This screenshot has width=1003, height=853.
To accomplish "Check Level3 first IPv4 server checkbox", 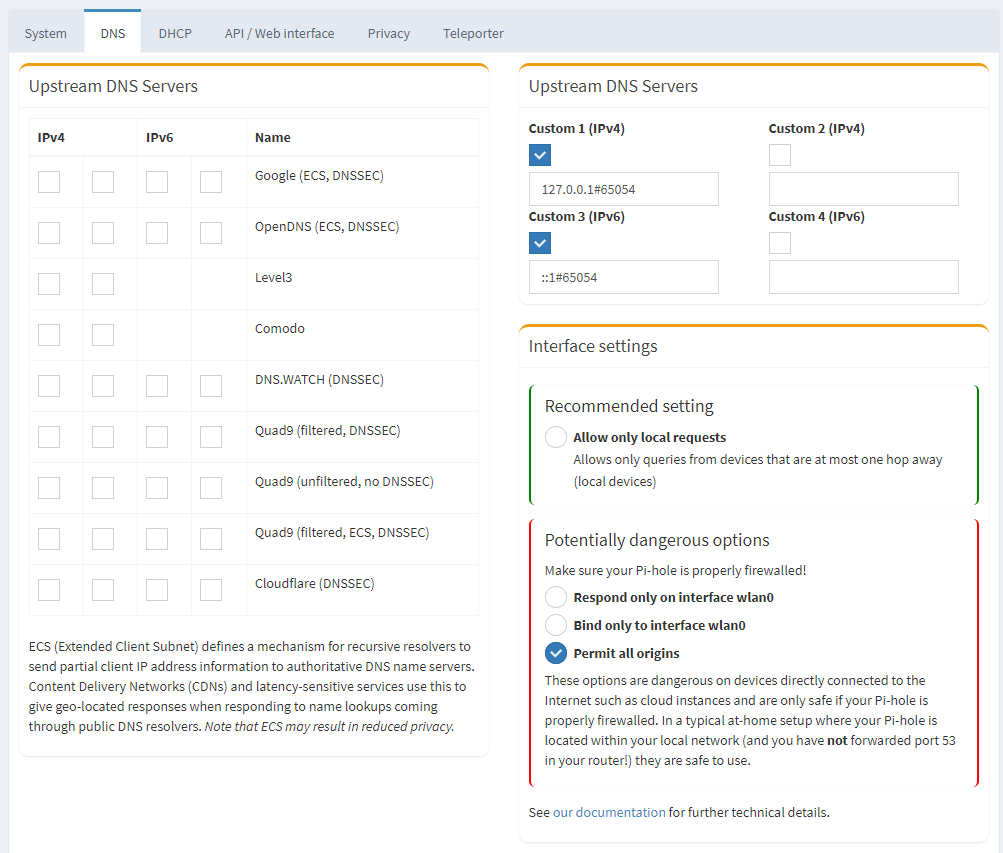I will [x=49, y=284].
